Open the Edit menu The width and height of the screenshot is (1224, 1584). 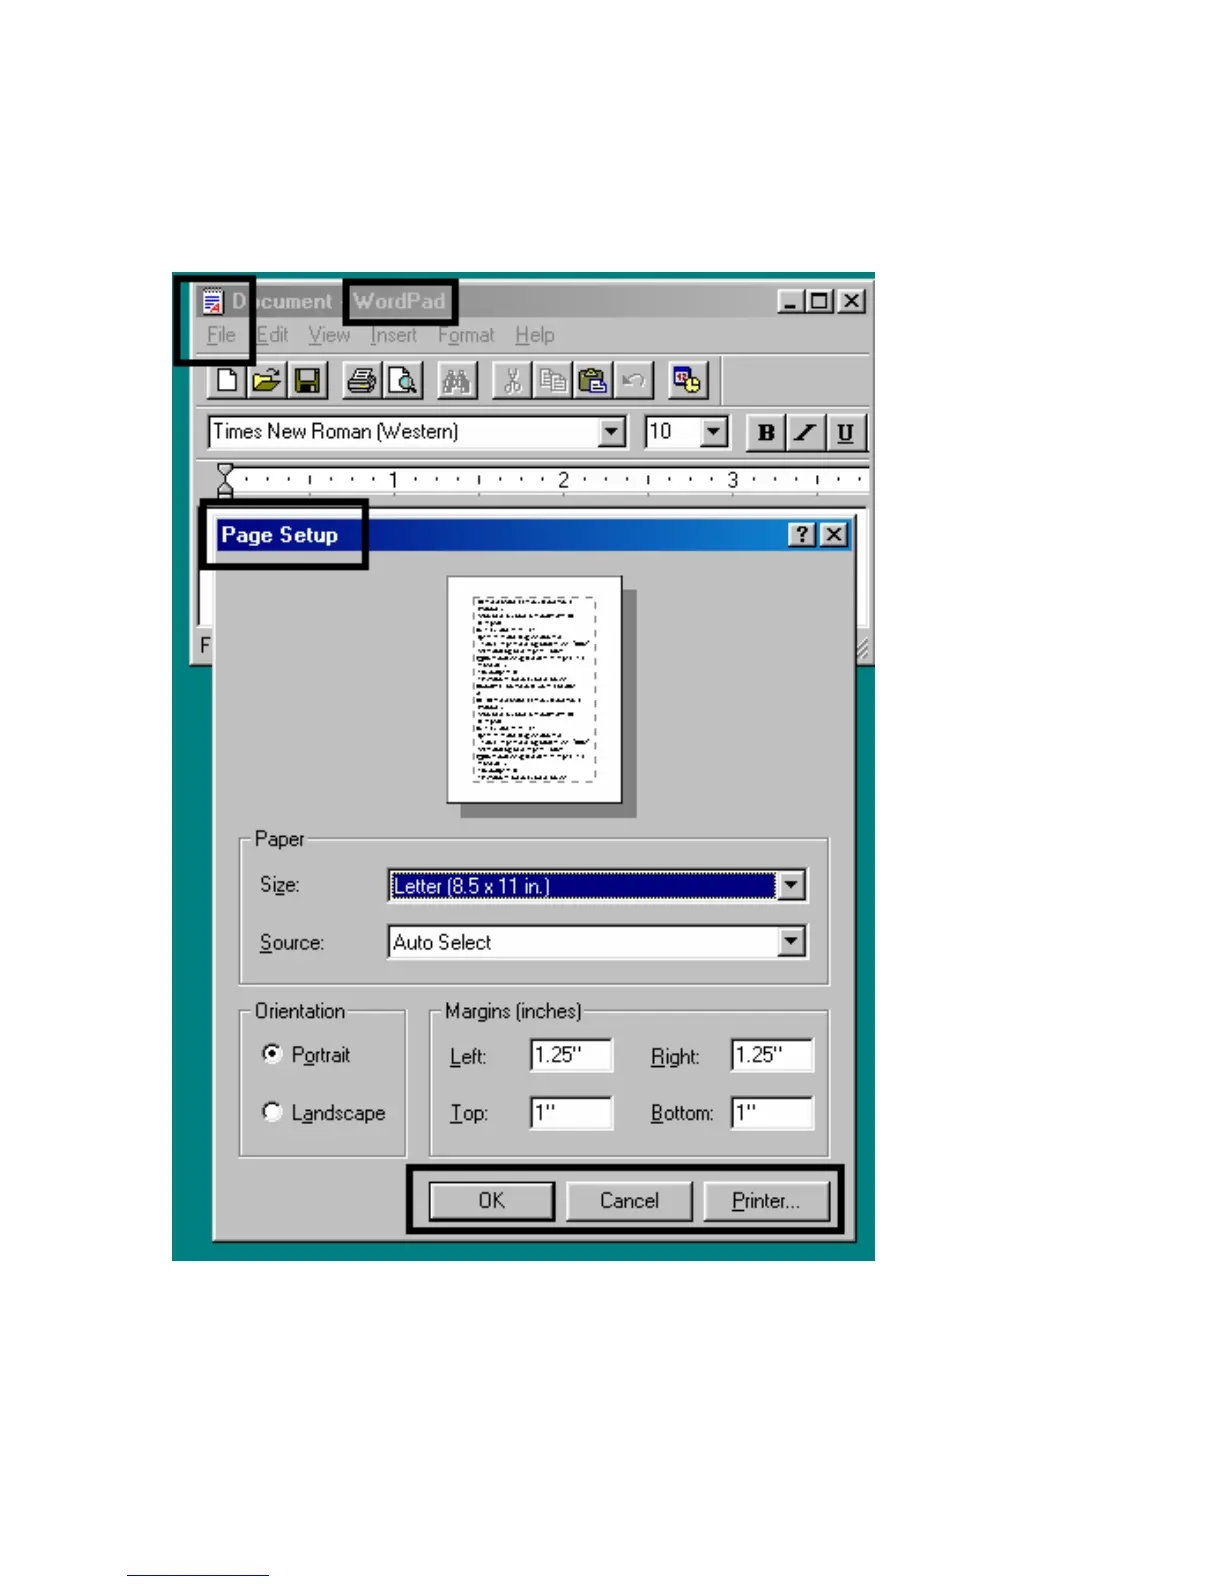272,335
